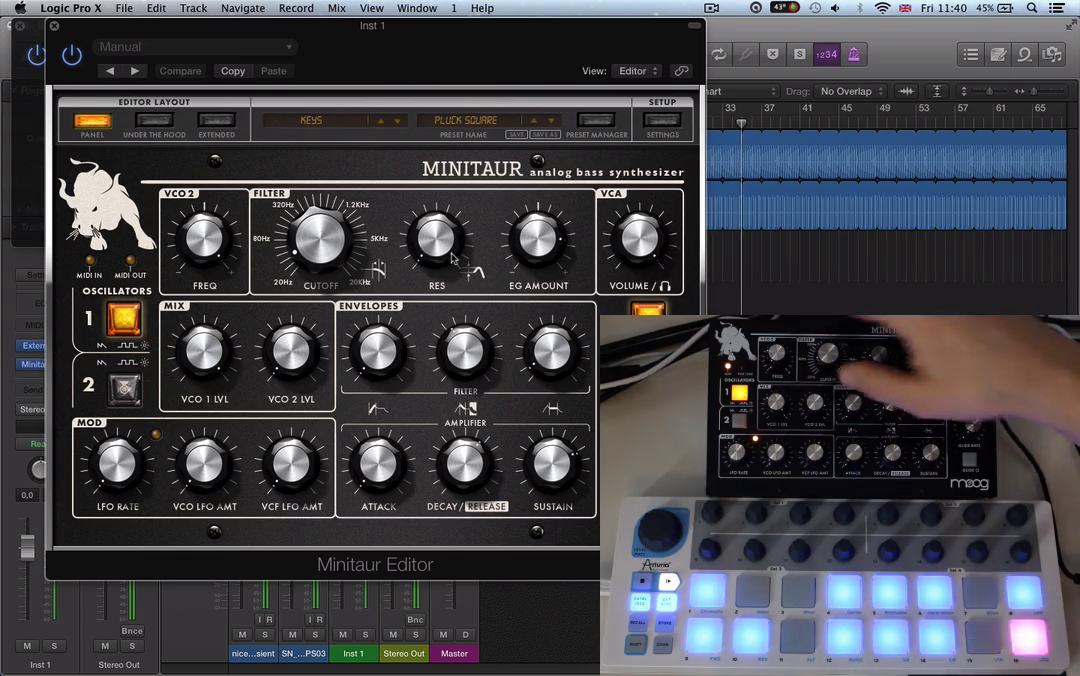Viewport: 1080px width, 676px height.
Task: Click the Copy button
Action: click(233, 71)
